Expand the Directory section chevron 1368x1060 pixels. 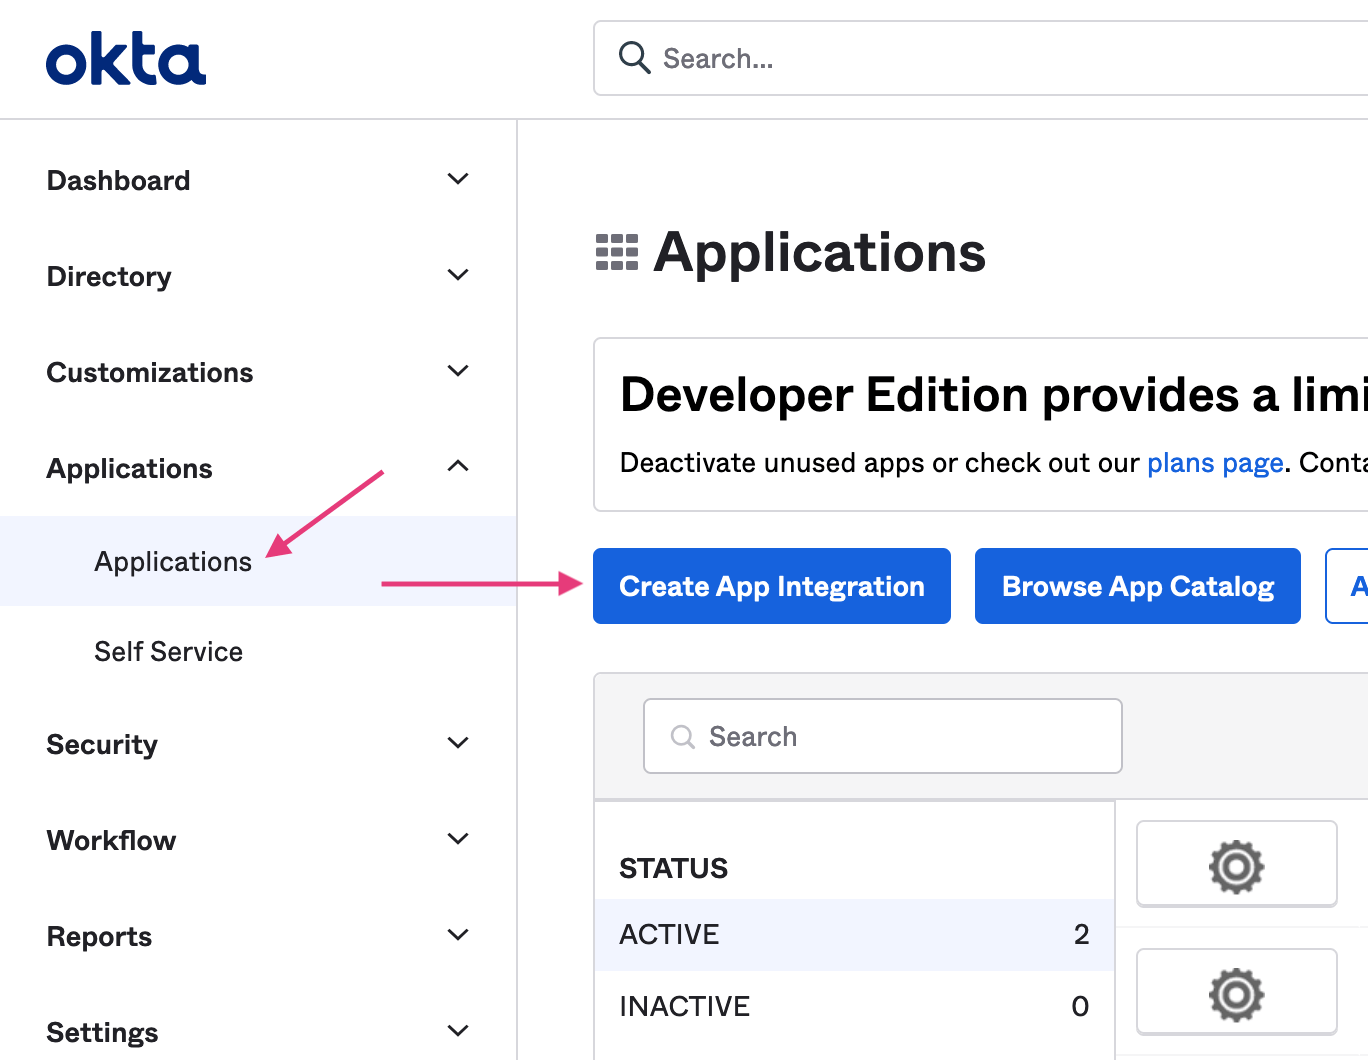pyautogui.click(x=458, y=275)
